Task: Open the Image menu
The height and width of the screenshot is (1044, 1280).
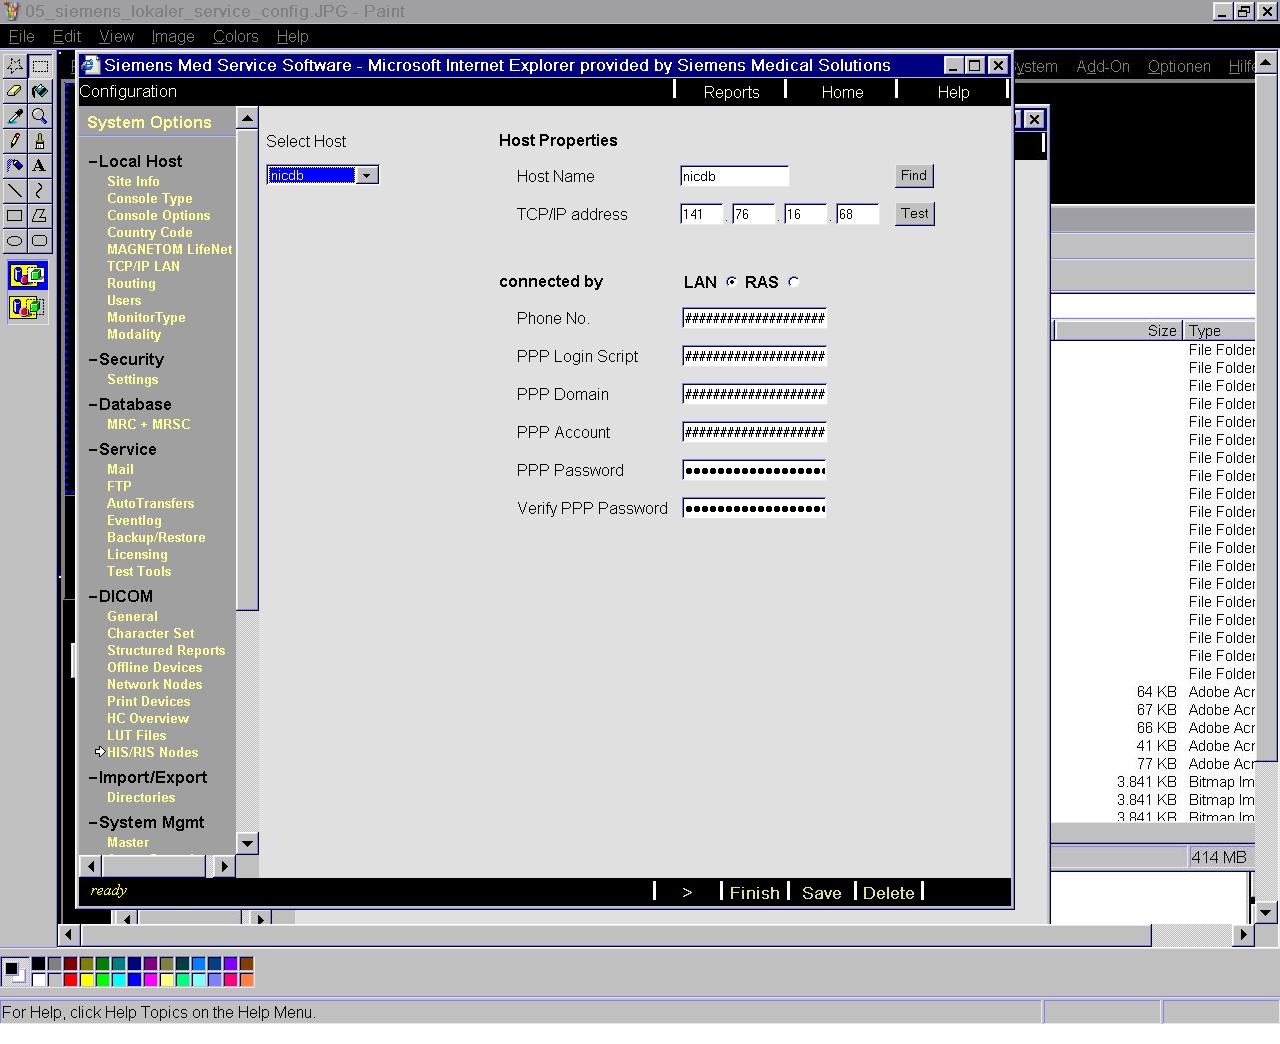Action: pyautogui.click(x=172, y=36)
